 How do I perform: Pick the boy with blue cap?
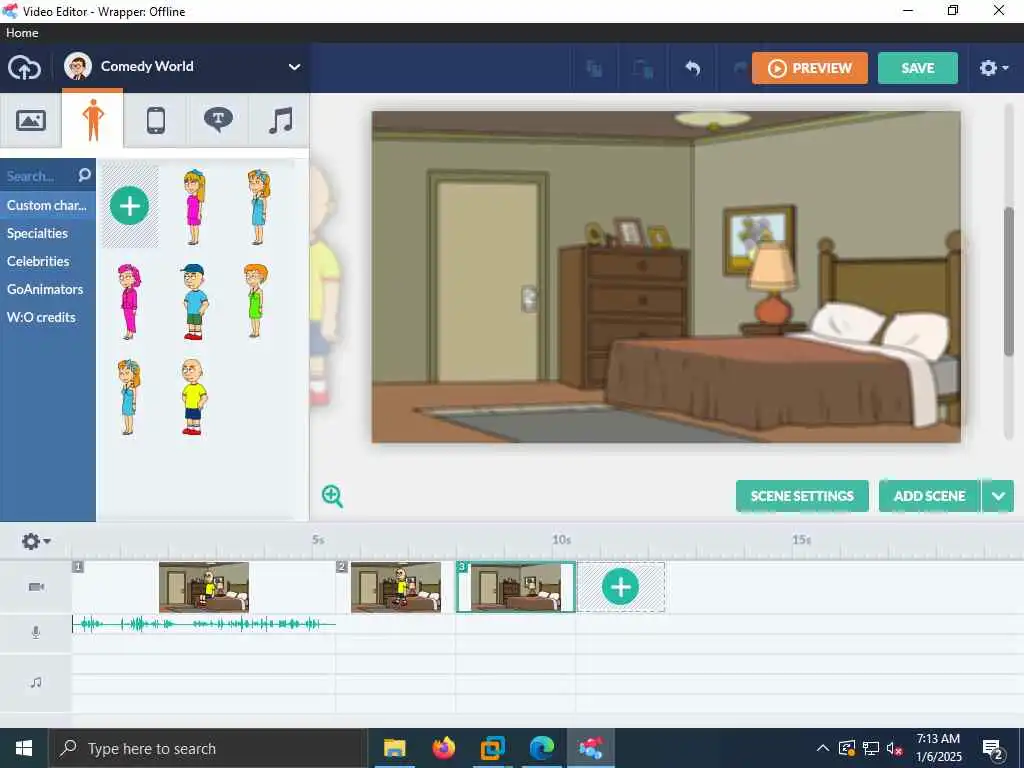194,302
